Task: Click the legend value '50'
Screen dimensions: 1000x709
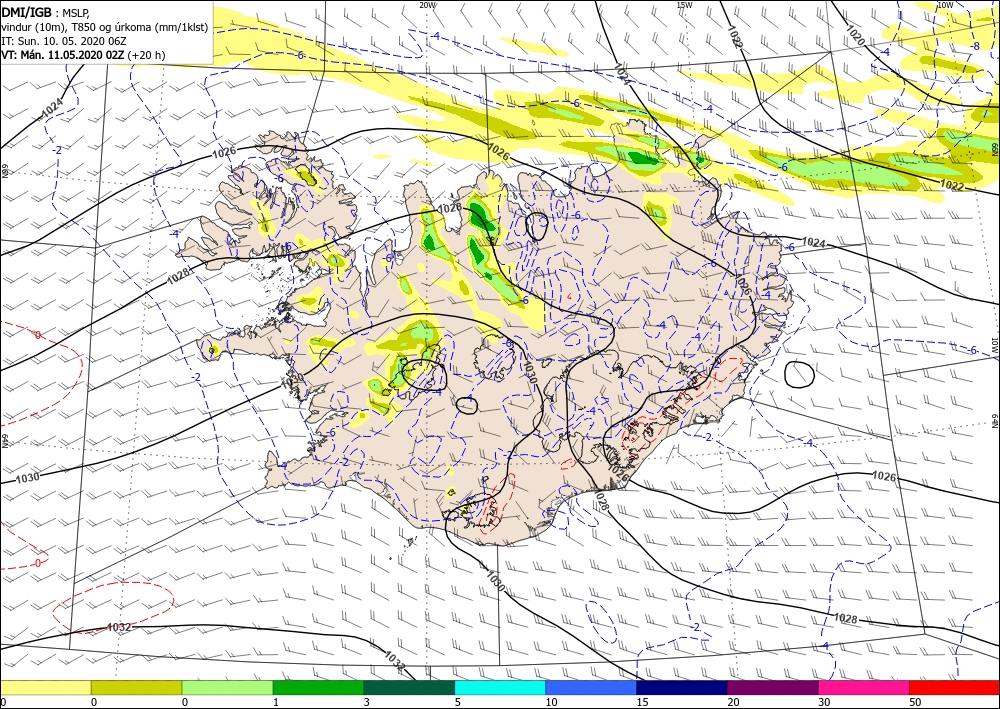Action: 915,702
